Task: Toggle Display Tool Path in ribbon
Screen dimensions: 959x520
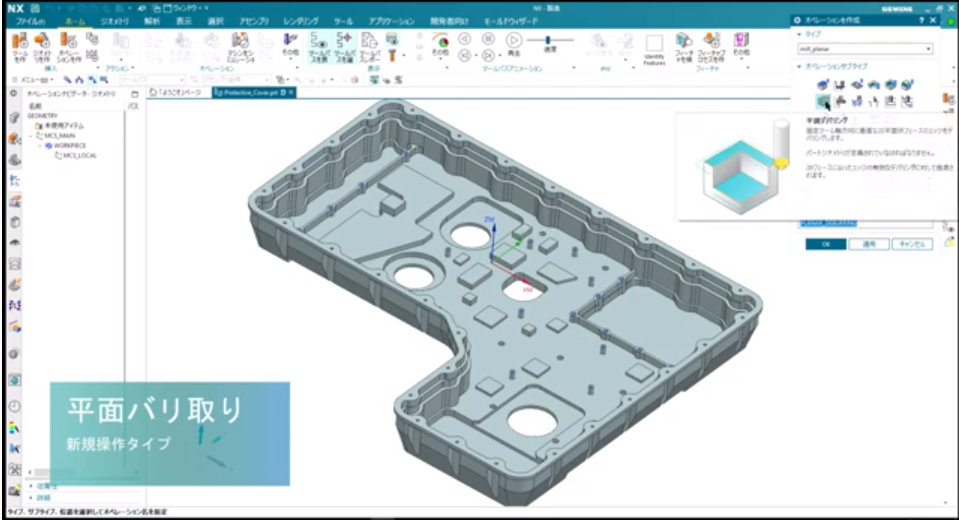Action: 319,47
